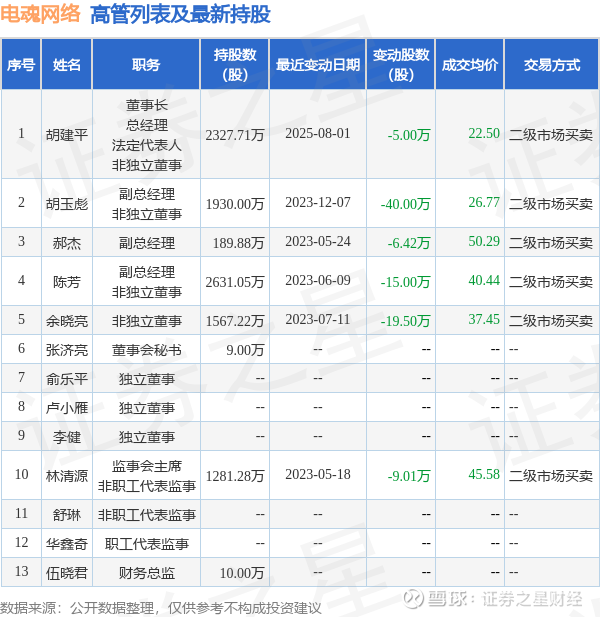The width and height of the screenshot is (600, 617).
Task: Select the 交易方式 column header
Action: click(552, 65)
